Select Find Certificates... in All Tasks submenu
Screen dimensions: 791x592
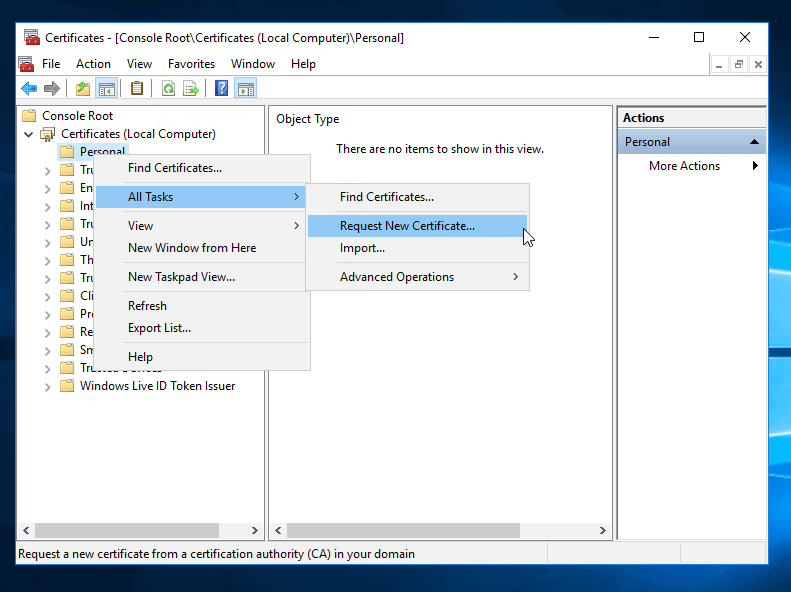coord(417,197)
